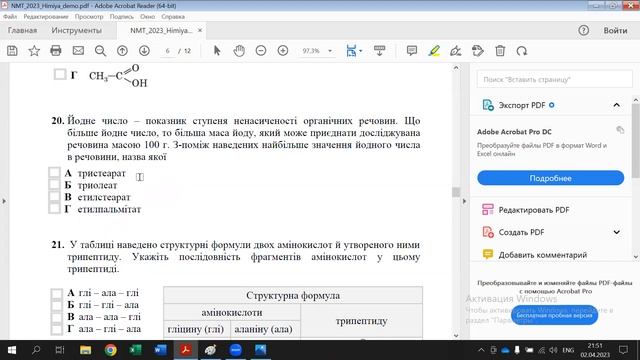Go to next page down arrow

144,51
